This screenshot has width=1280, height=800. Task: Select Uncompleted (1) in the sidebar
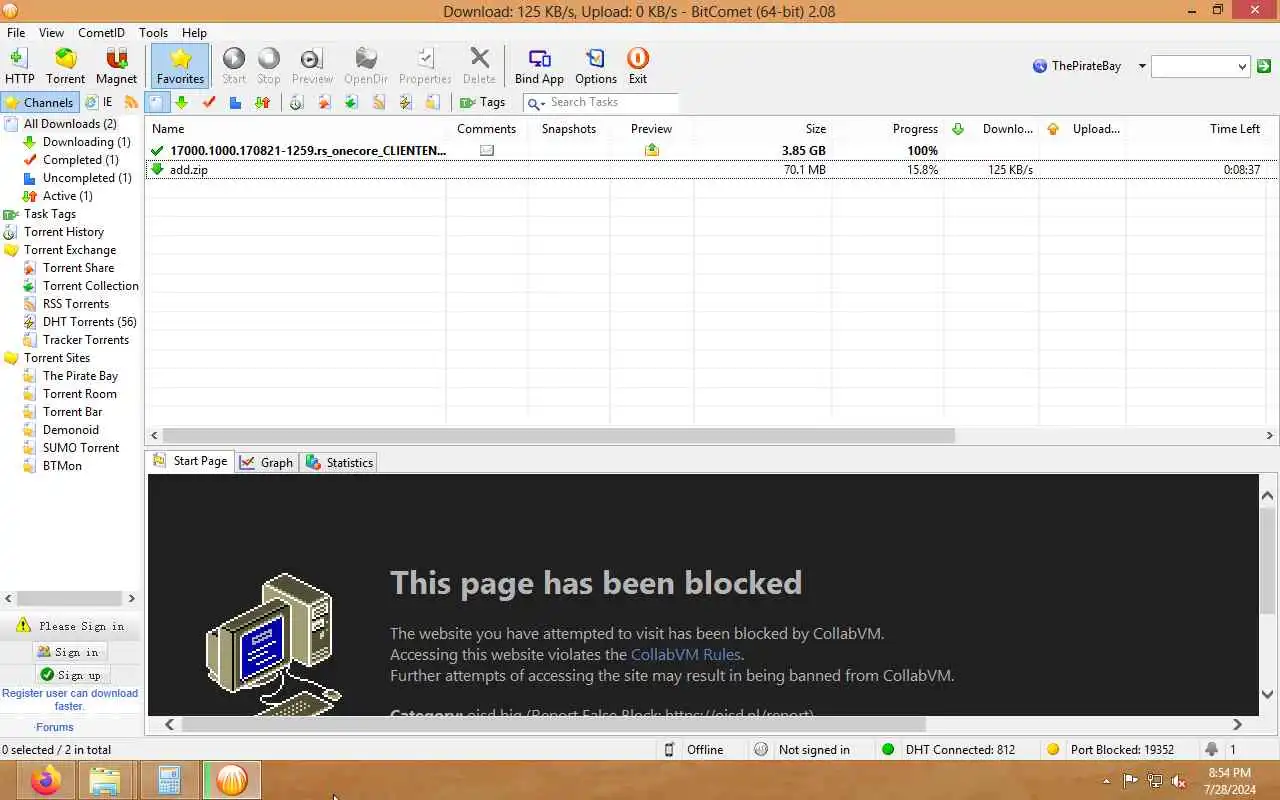[x=87, y=178]
